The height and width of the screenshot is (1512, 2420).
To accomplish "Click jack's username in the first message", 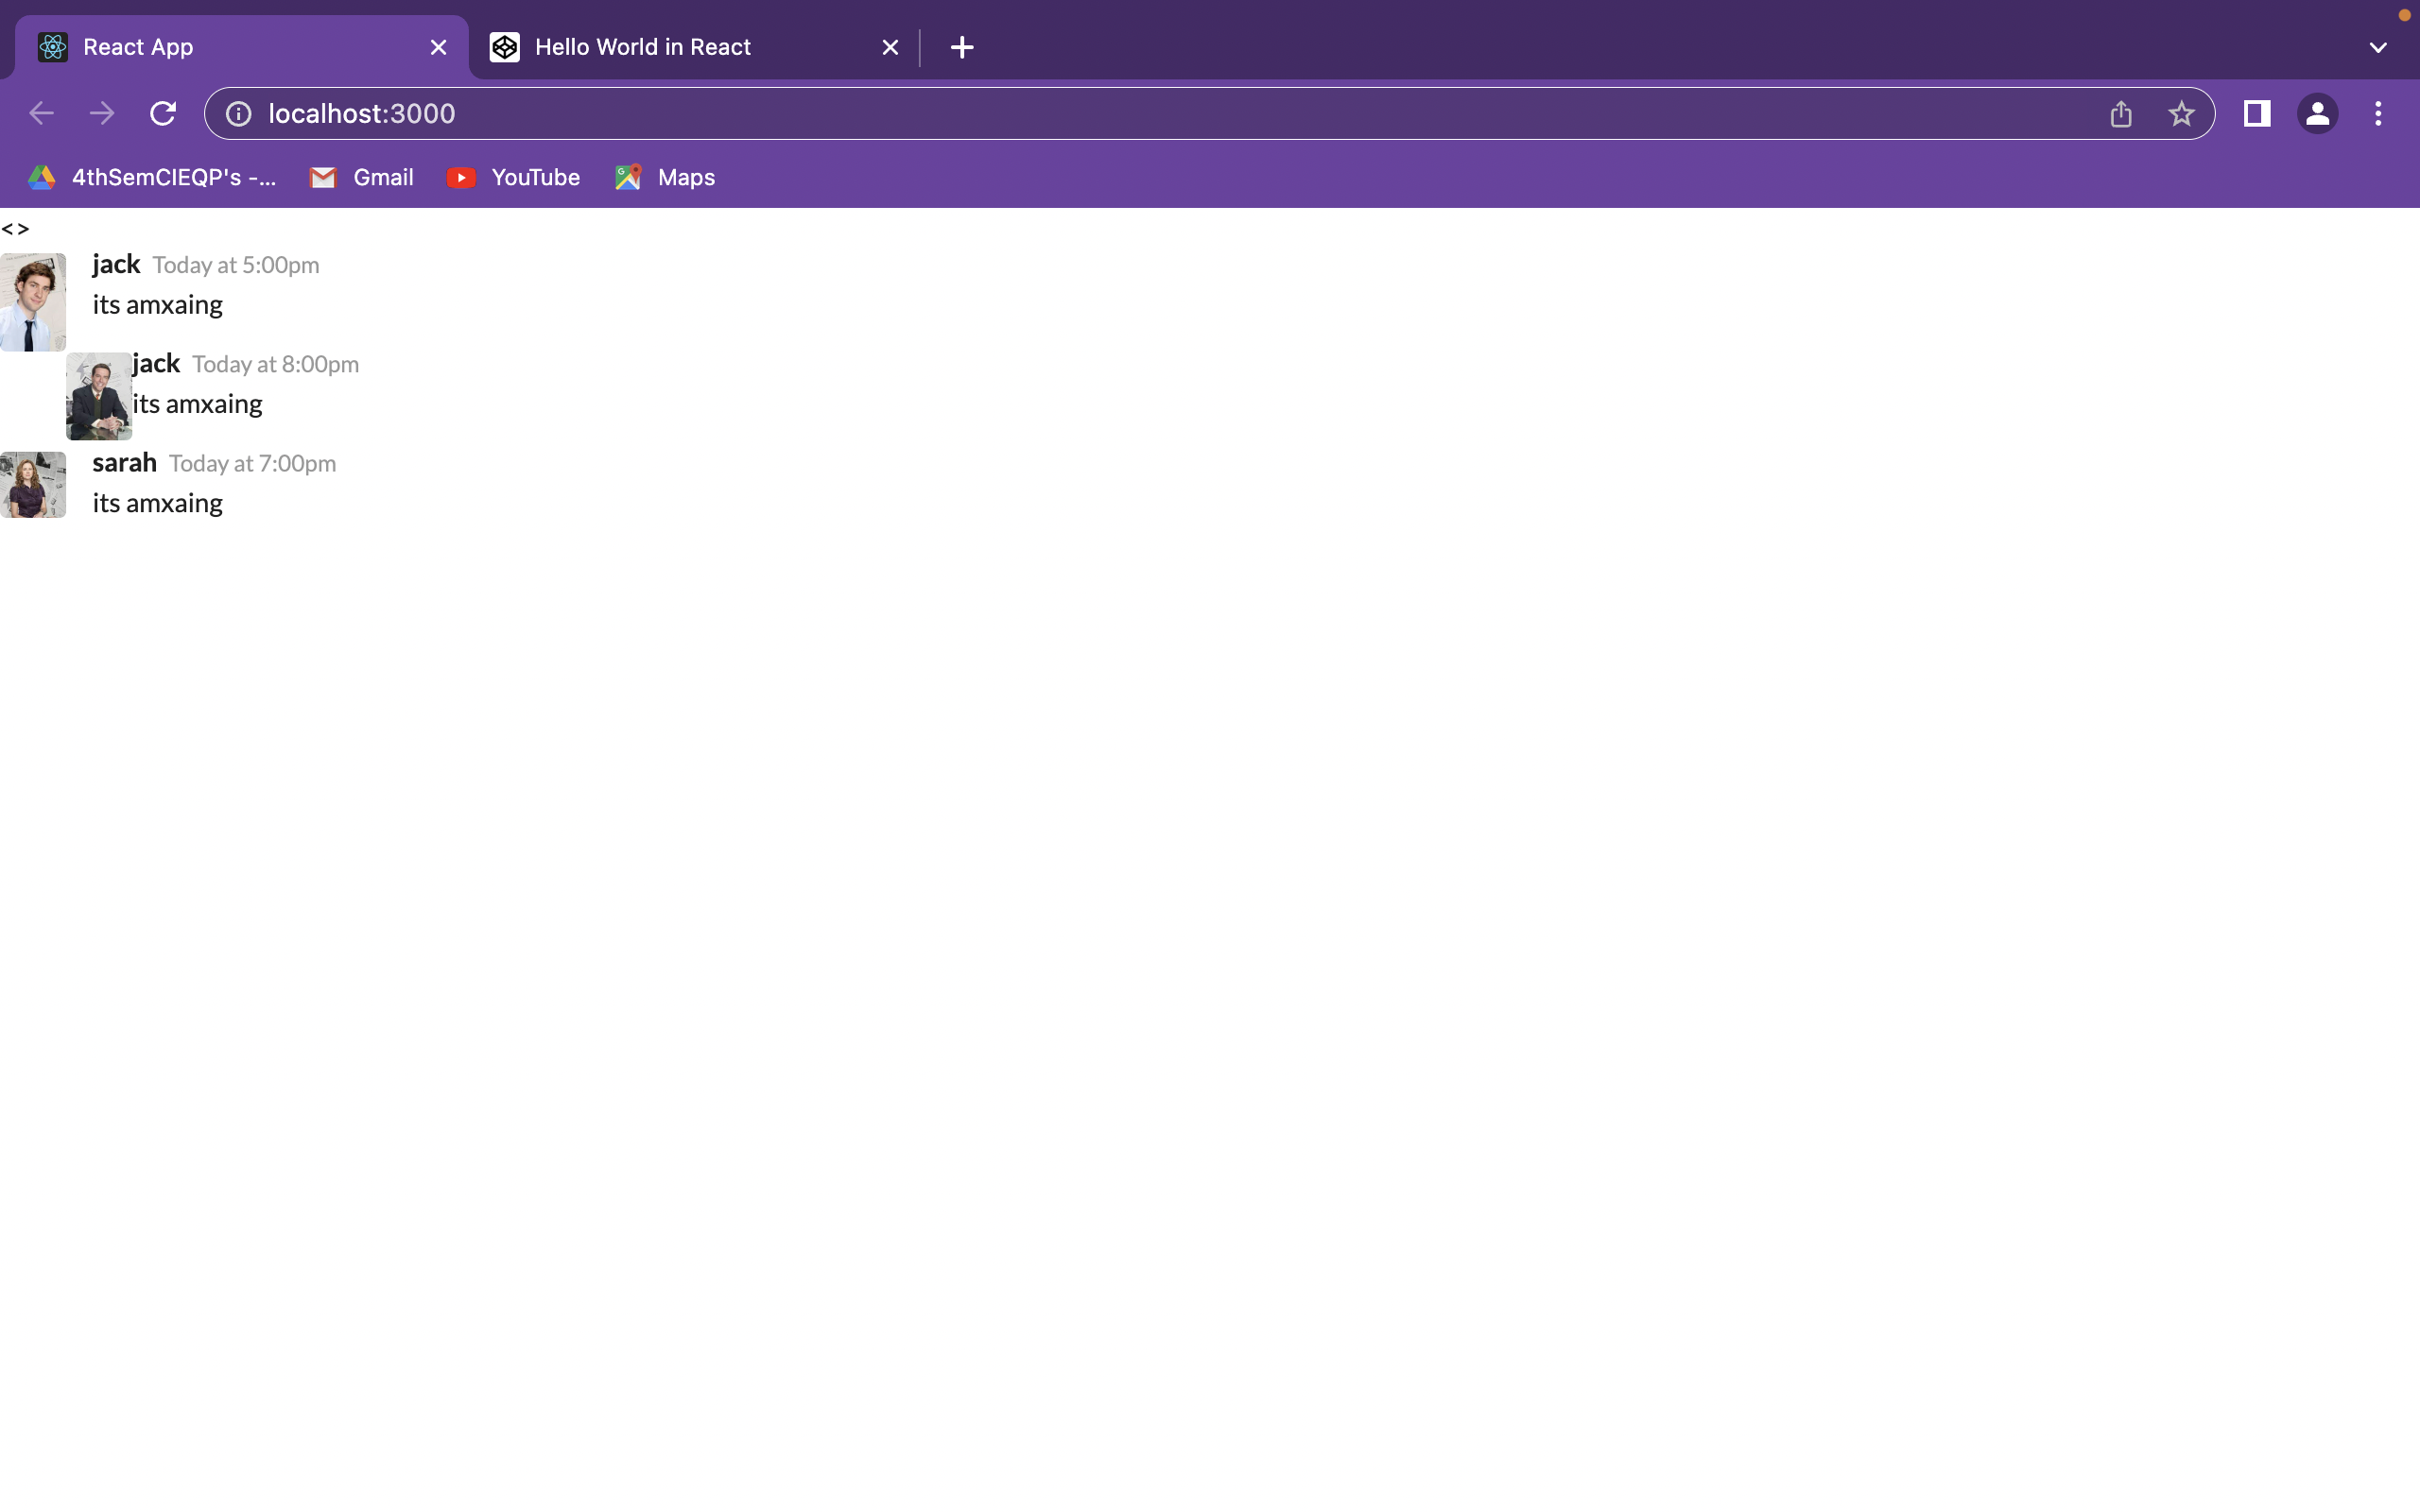I will tap(115, 263).
